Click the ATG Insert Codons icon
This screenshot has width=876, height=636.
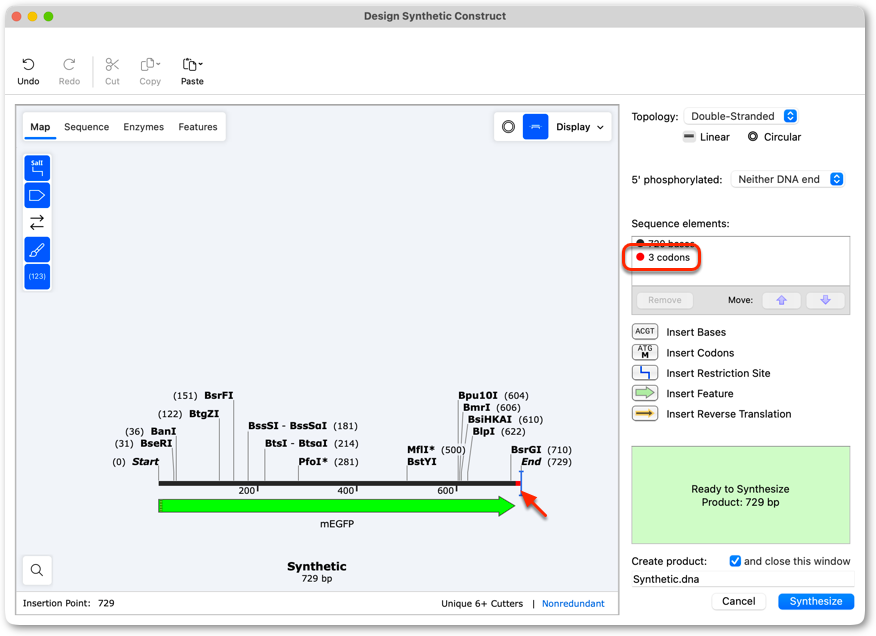point(645,352)
